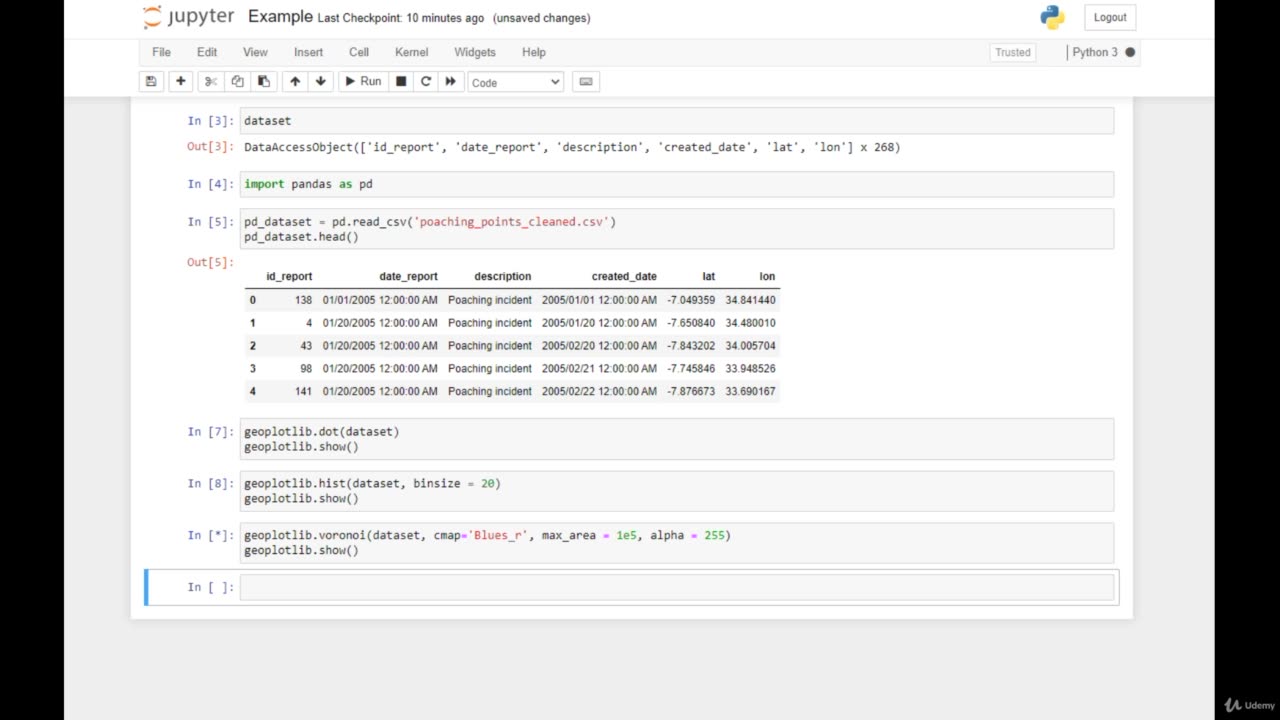
Task: Click id_report value 138
Action: (x=303, y=300)
